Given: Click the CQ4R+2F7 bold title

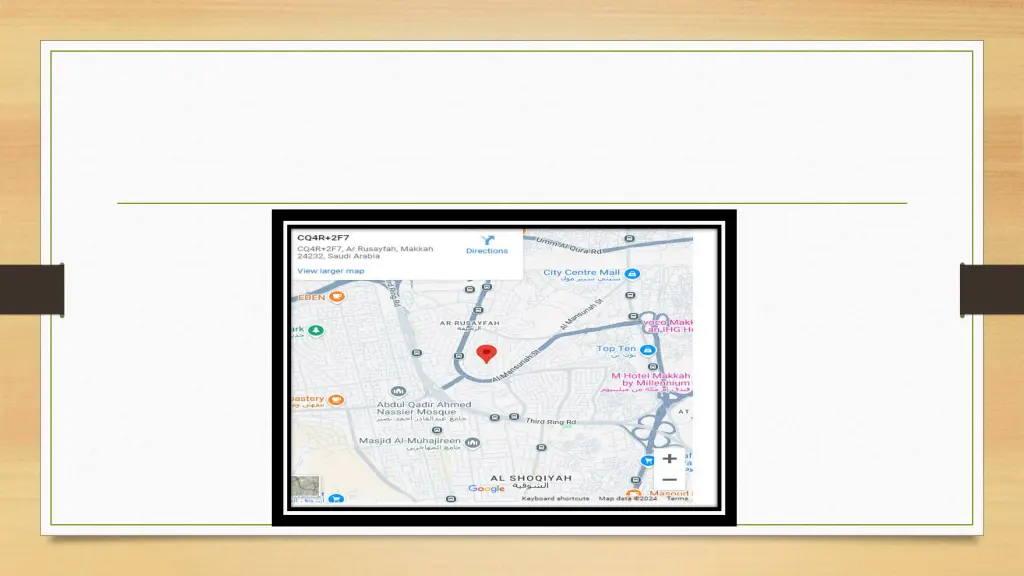Looking at the screenshot, I should (323, 238).
